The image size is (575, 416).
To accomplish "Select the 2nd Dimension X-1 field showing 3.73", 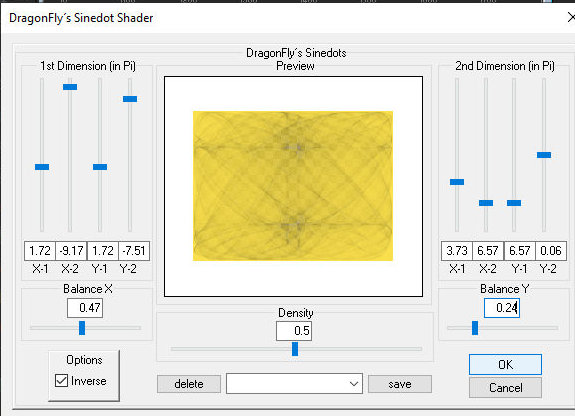I will [x=457, y=251].
